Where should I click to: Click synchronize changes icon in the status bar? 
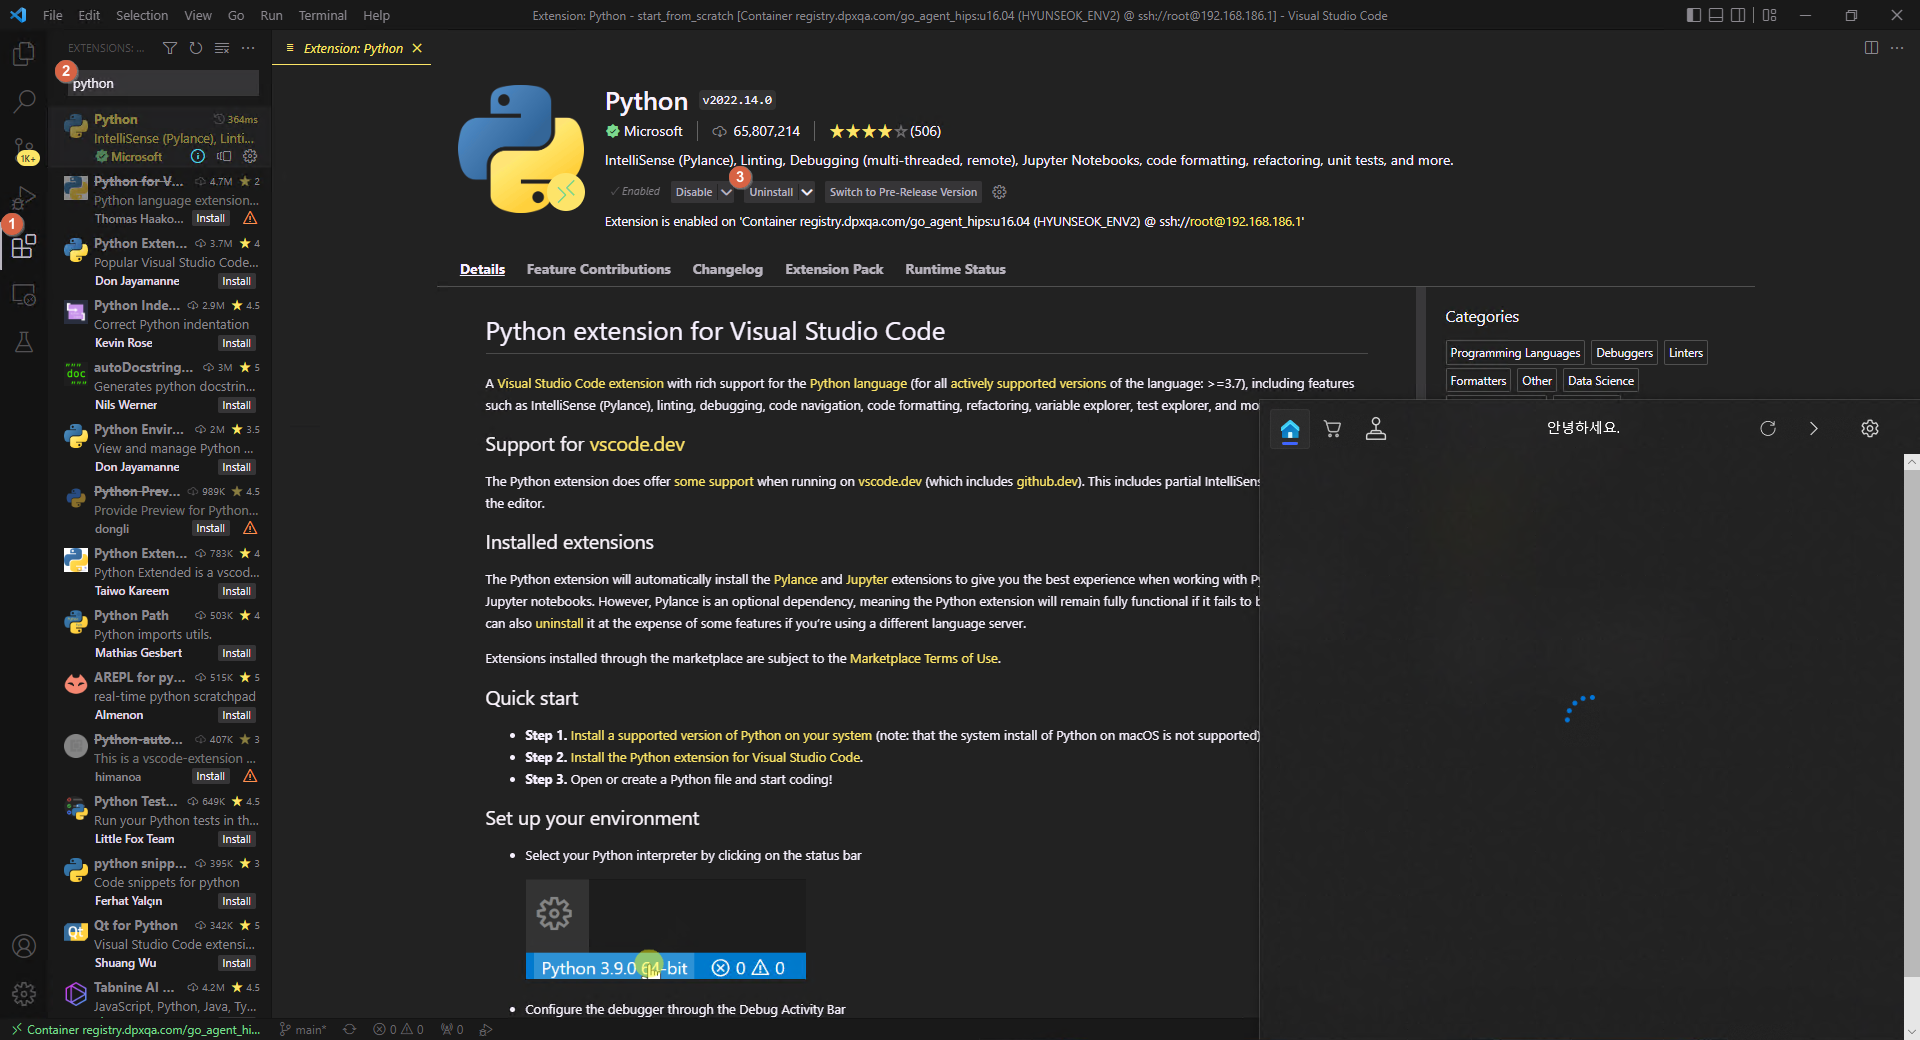[x=349, y=1029]
